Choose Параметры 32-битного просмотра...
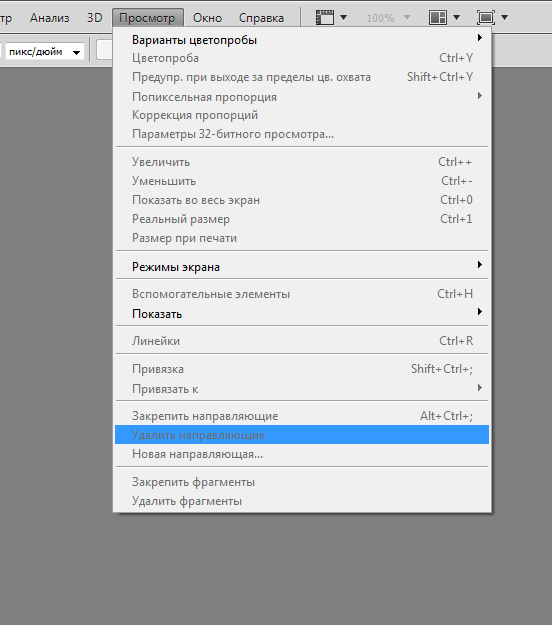The width and height of the screenshot is (552, 625). coord(302,134)
